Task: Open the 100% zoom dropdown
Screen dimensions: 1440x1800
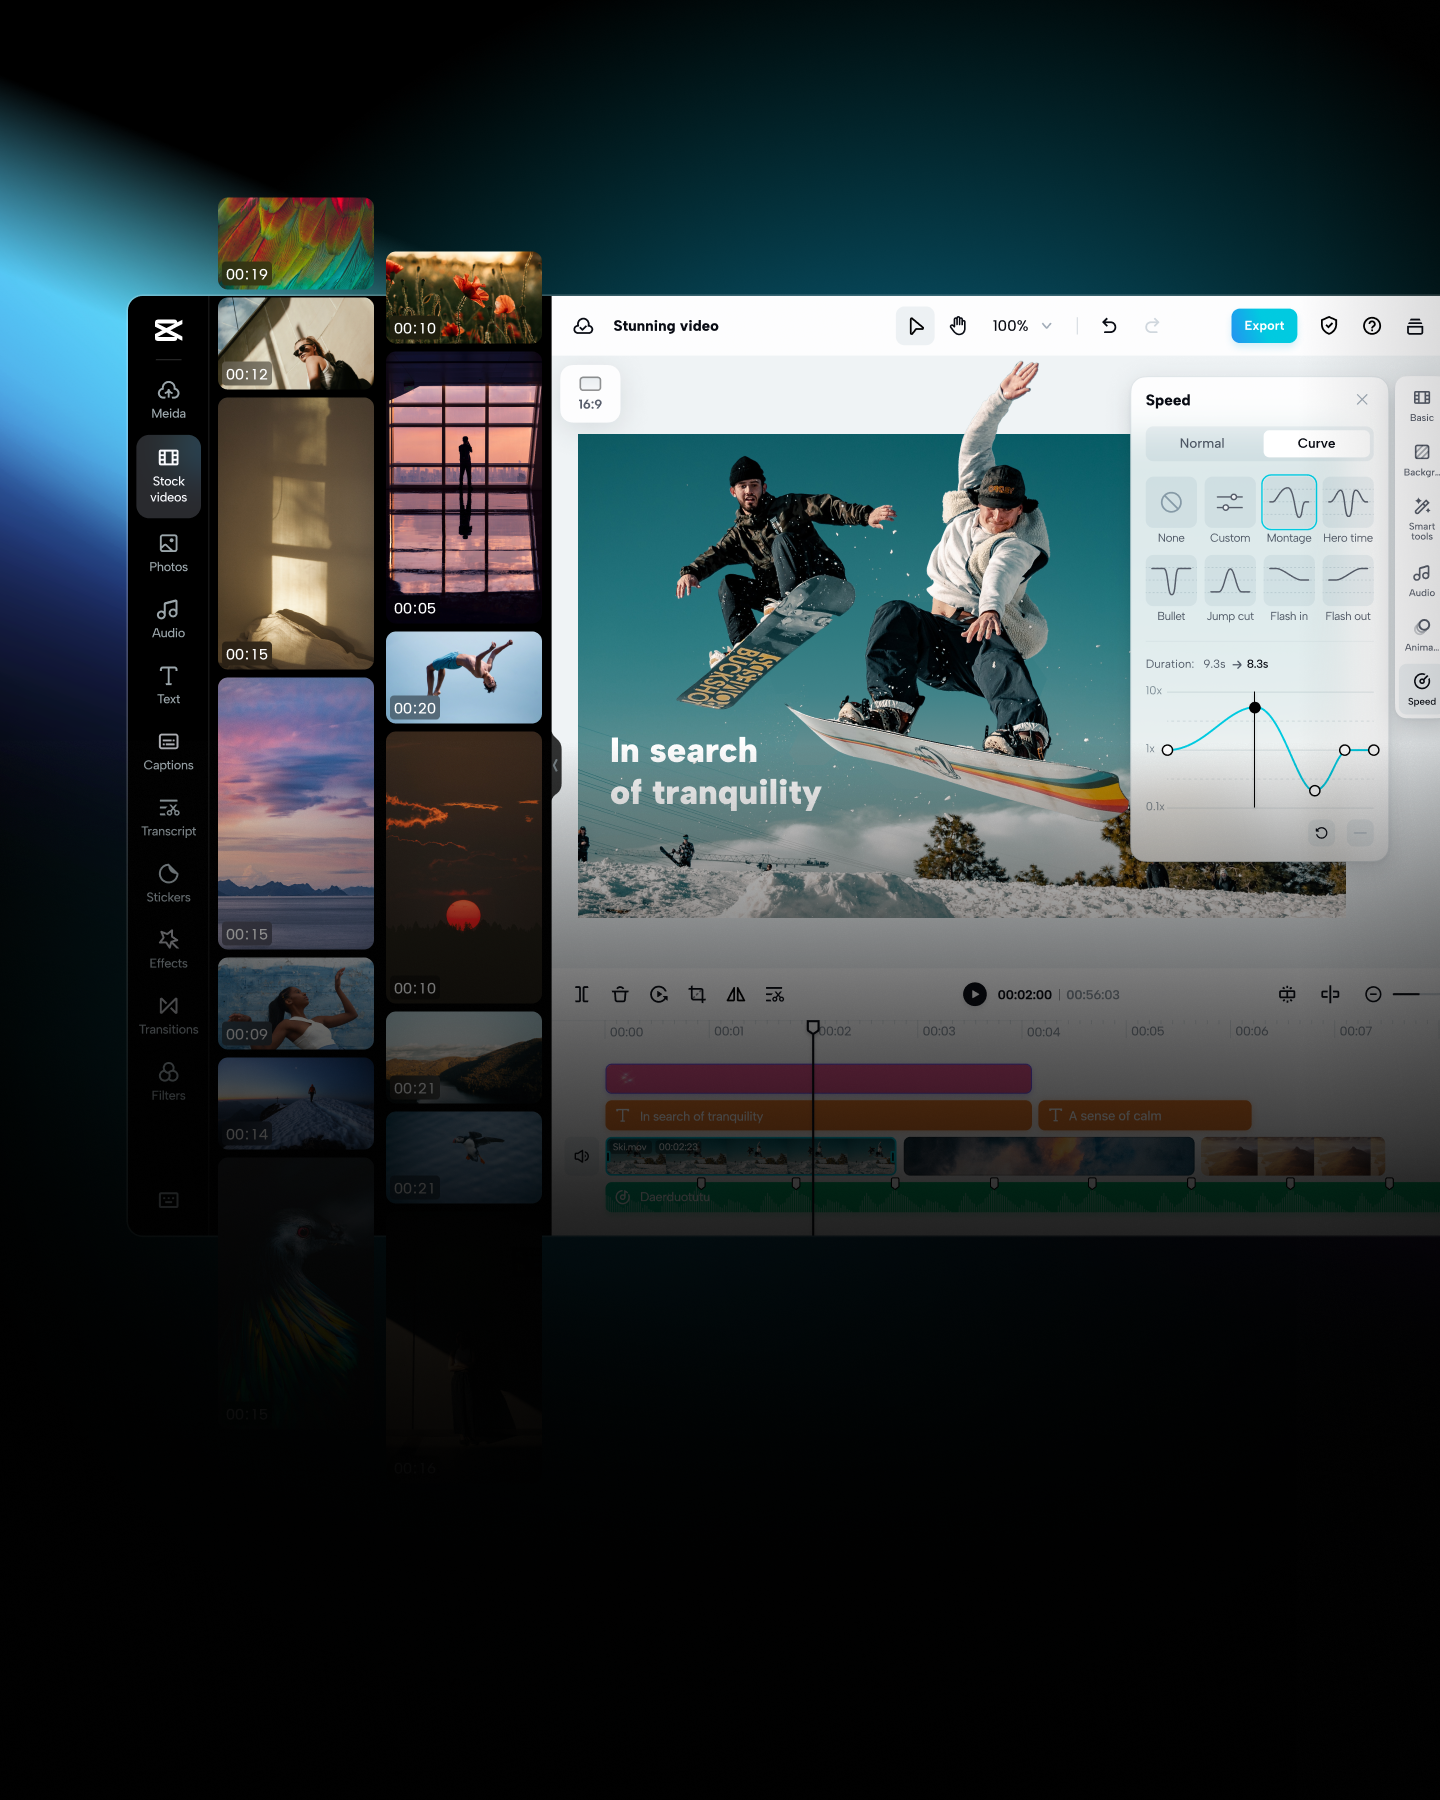Action: 1022,326
